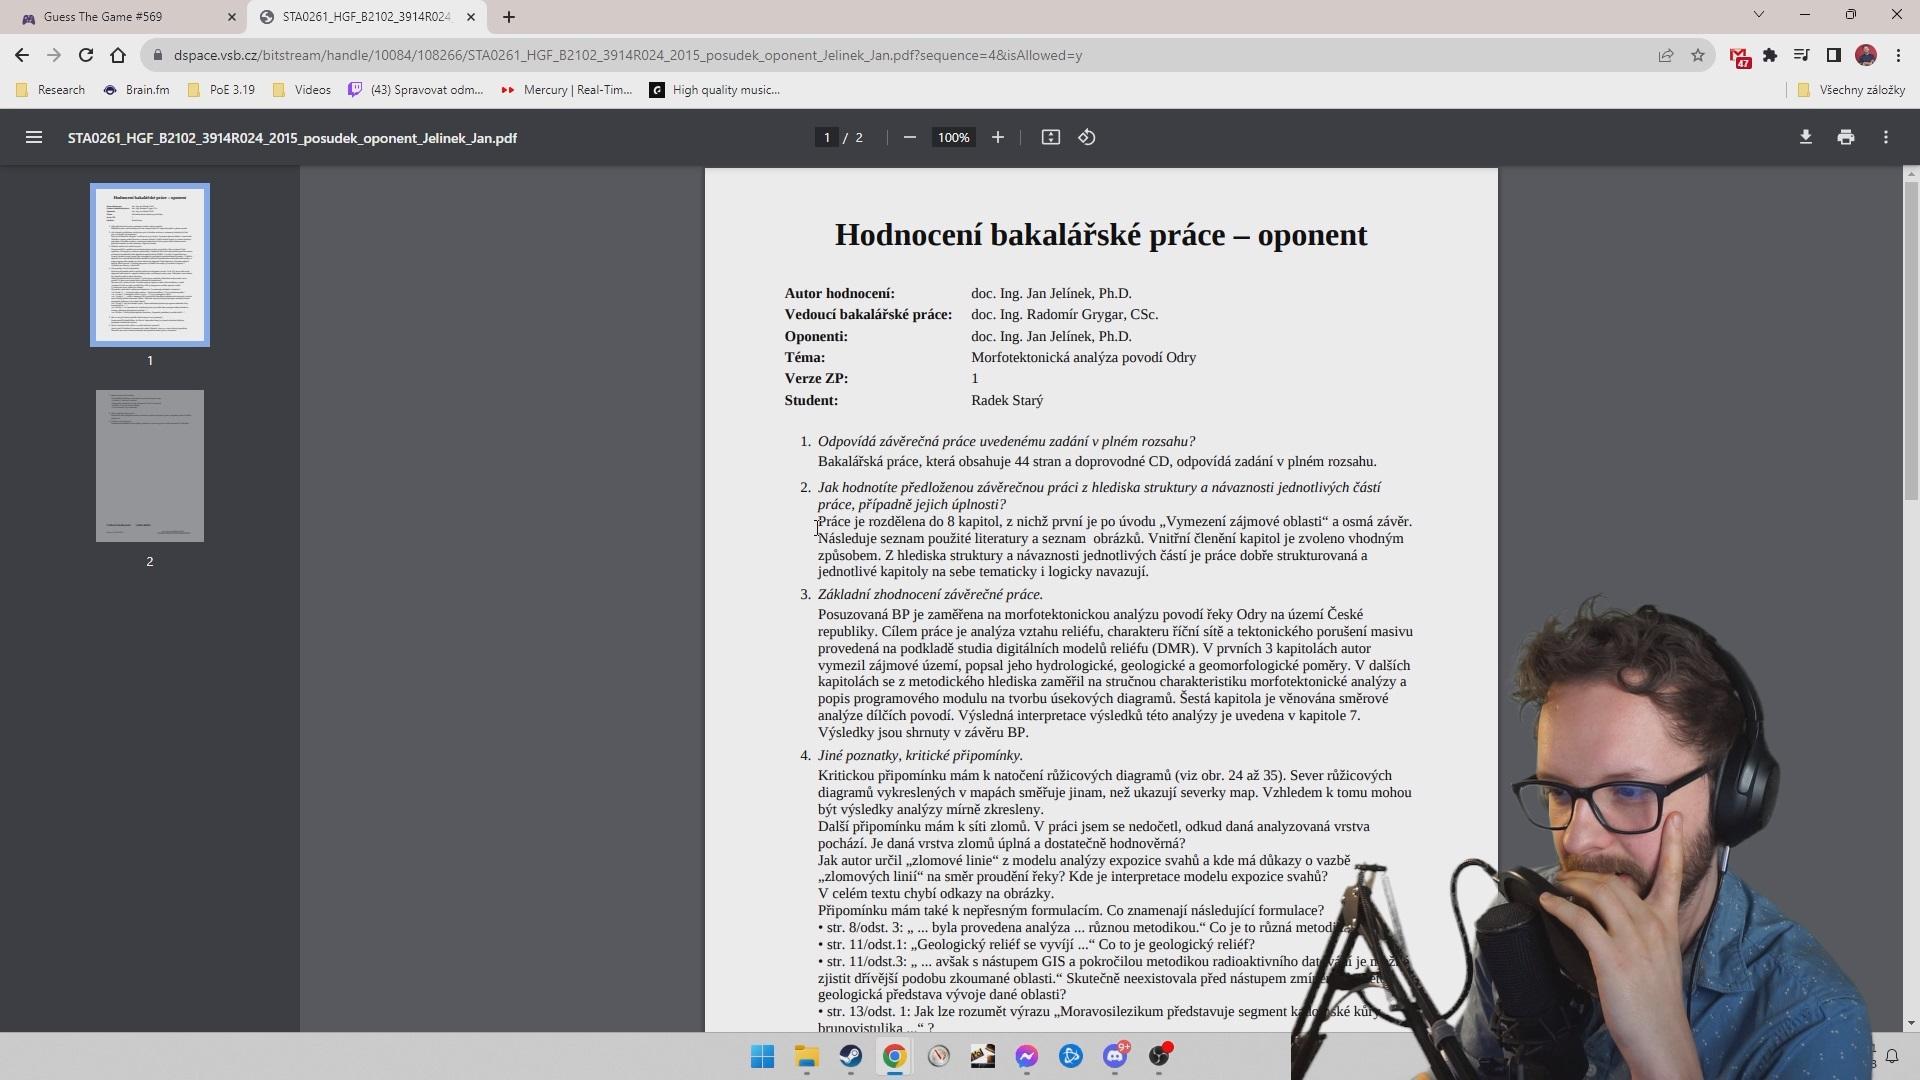Open the Windows Start menu
The height and width of the screenshot is (1080, 1920).
point(763,1056)
